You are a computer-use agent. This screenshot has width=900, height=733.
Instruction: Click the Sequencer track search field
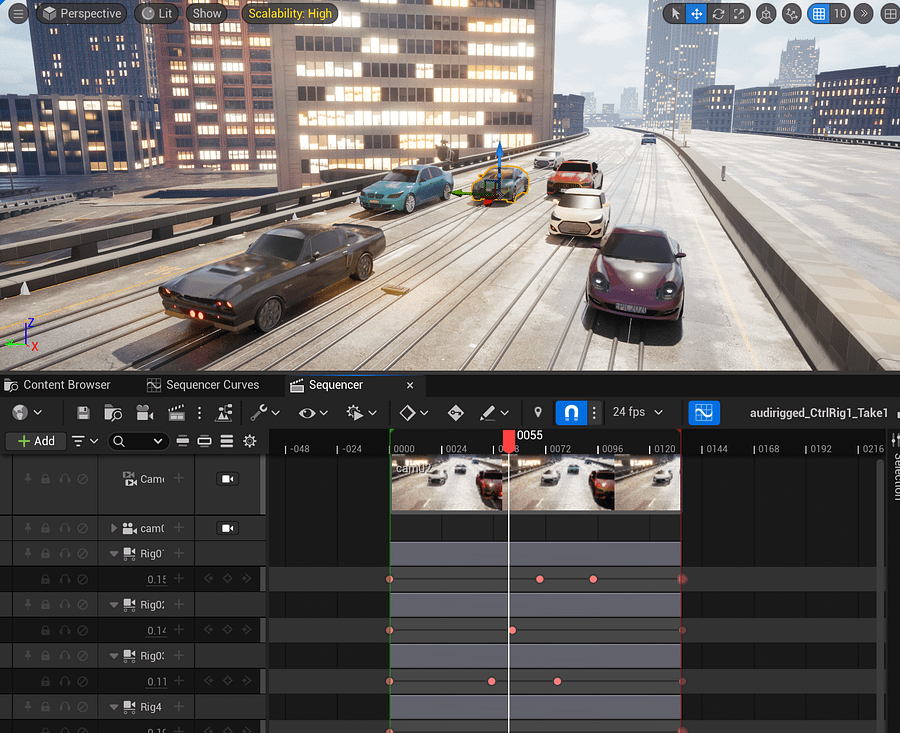tap(138, 441)
